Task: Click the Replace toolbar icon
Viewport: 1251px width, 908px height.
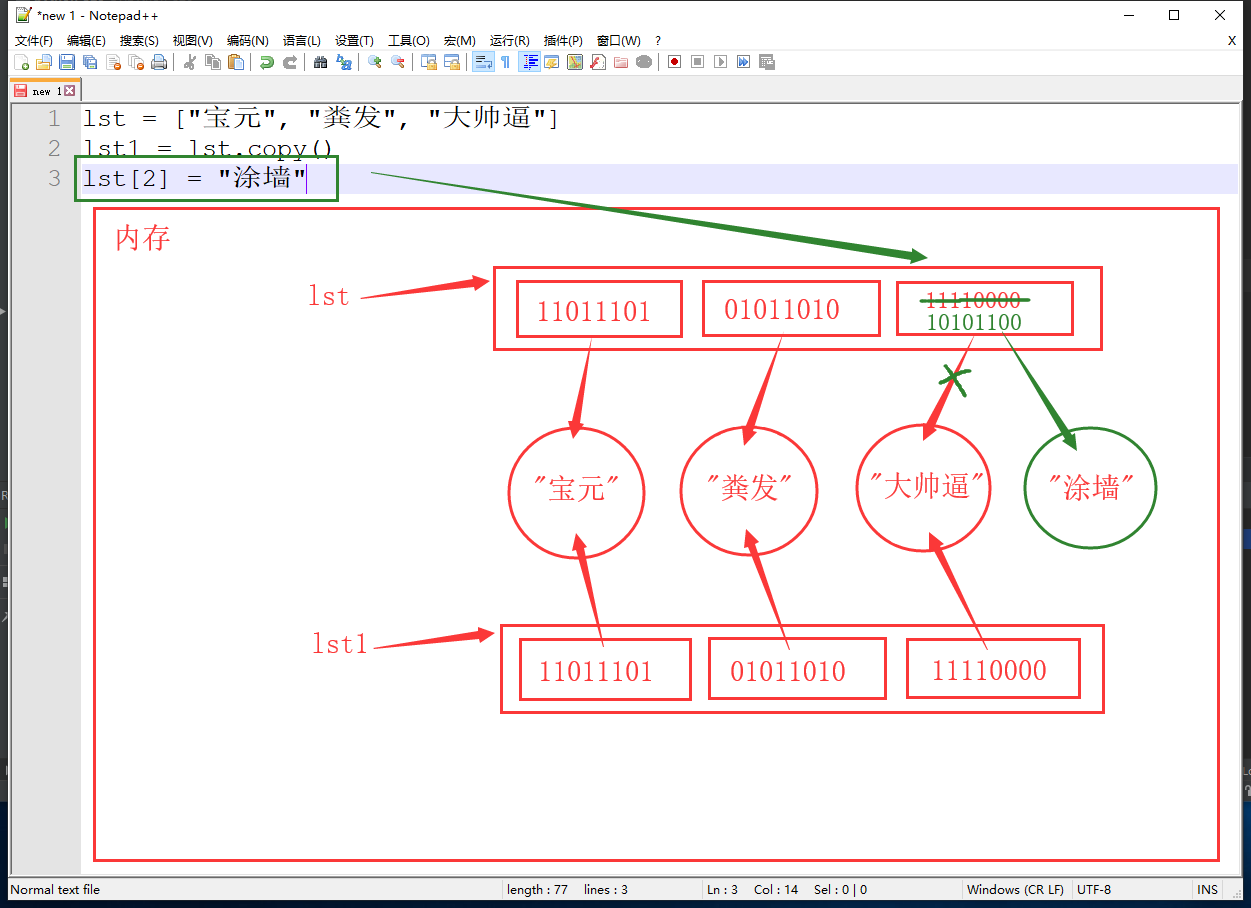Action: 343,62
